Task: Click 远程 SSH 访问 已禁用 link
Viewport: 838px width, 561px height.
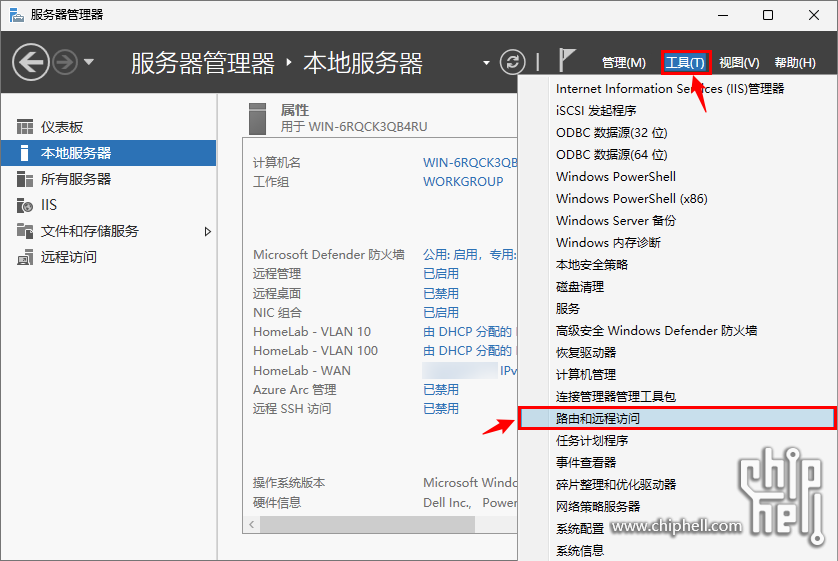Action: (441, 409)
